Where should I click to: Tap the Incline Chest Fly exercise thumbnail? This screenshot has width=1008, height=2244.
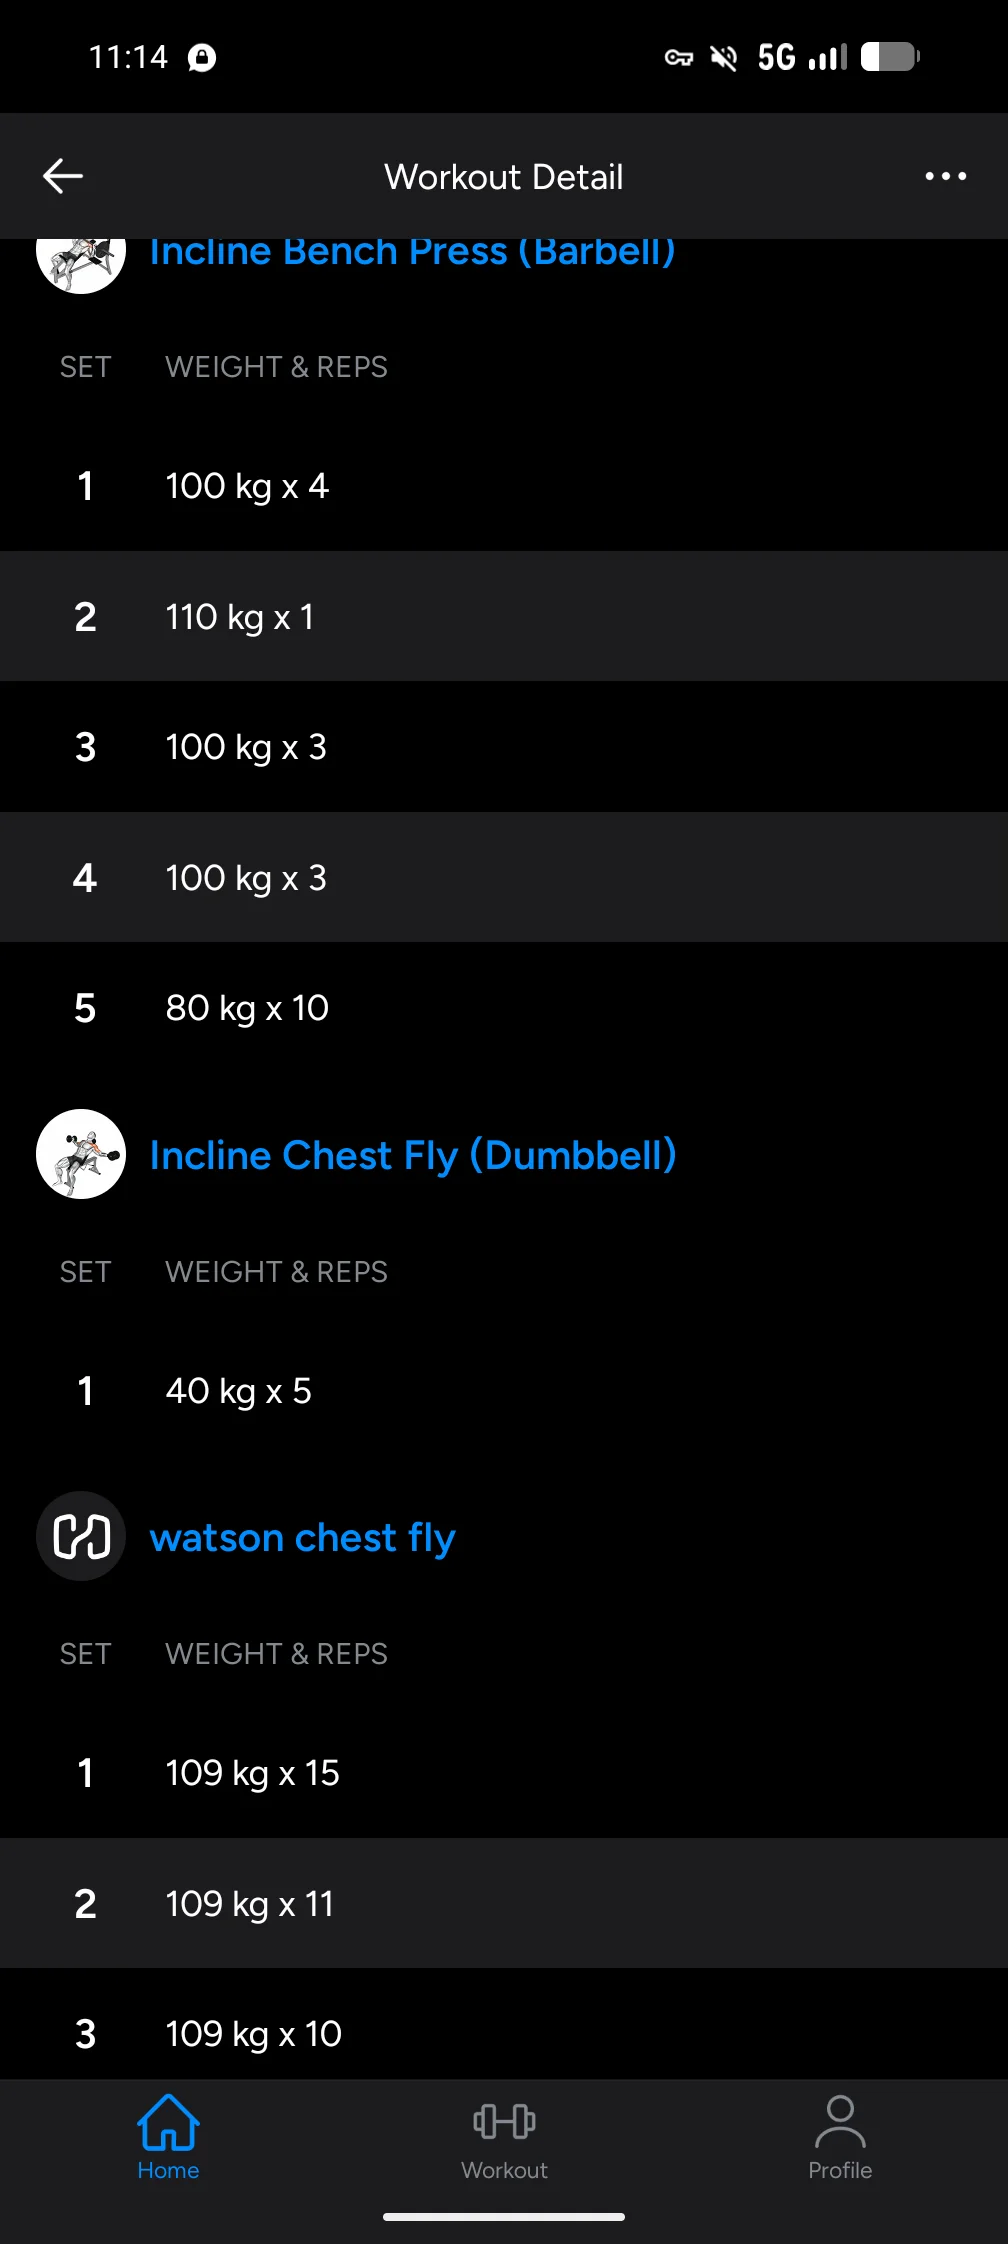click(x=81, y=1154)
